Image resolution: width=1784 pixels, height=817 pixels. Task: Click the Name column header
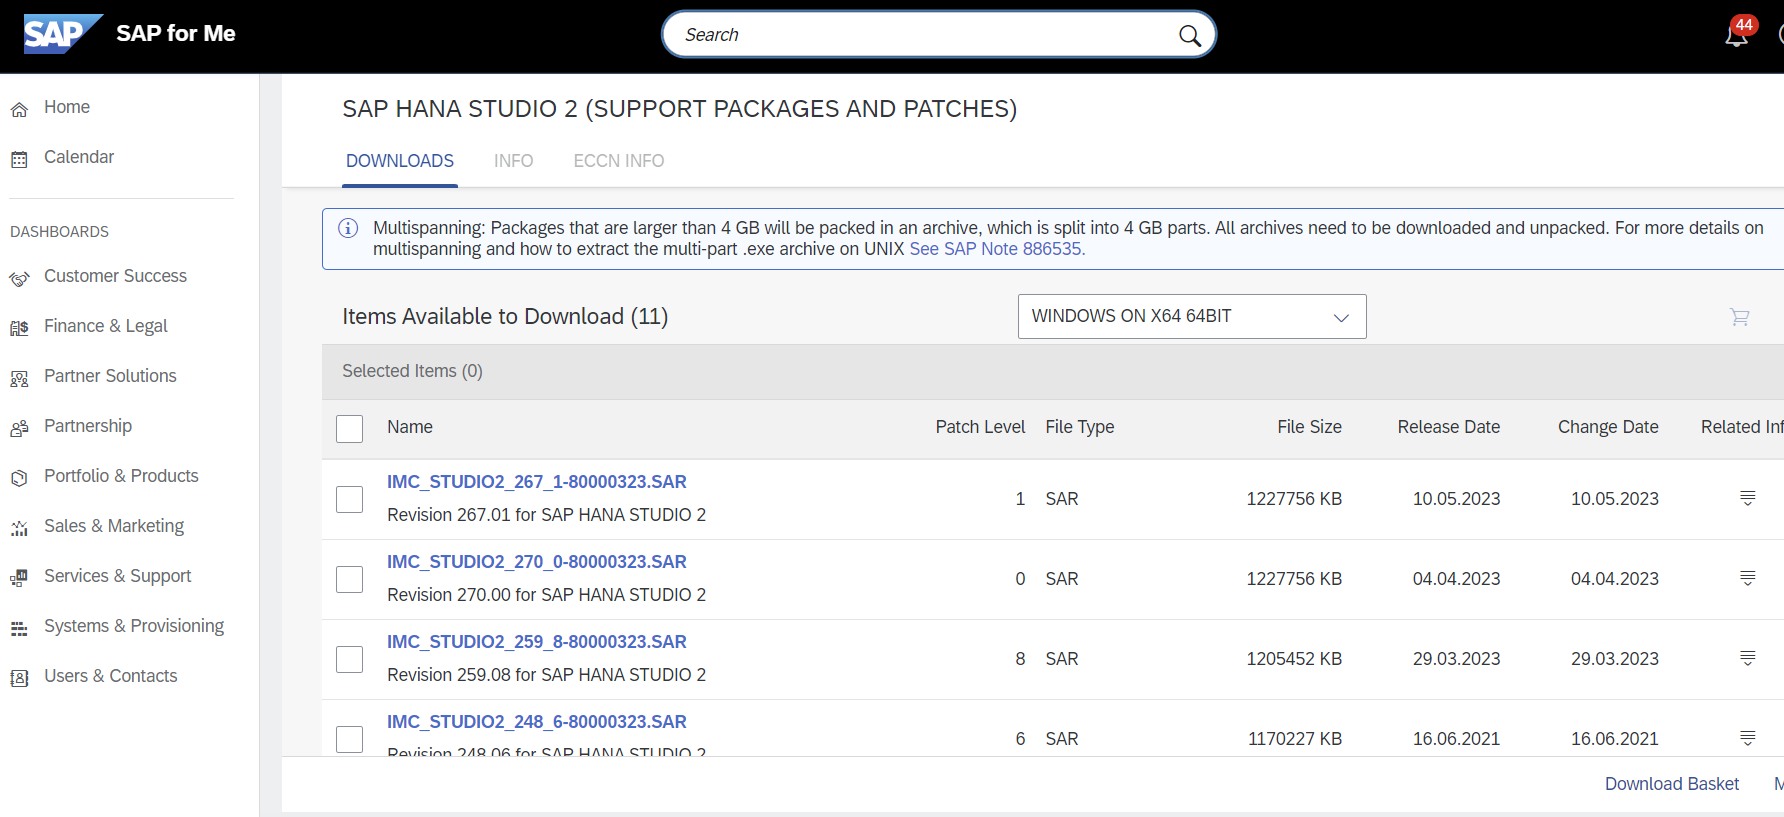[410, 427]
